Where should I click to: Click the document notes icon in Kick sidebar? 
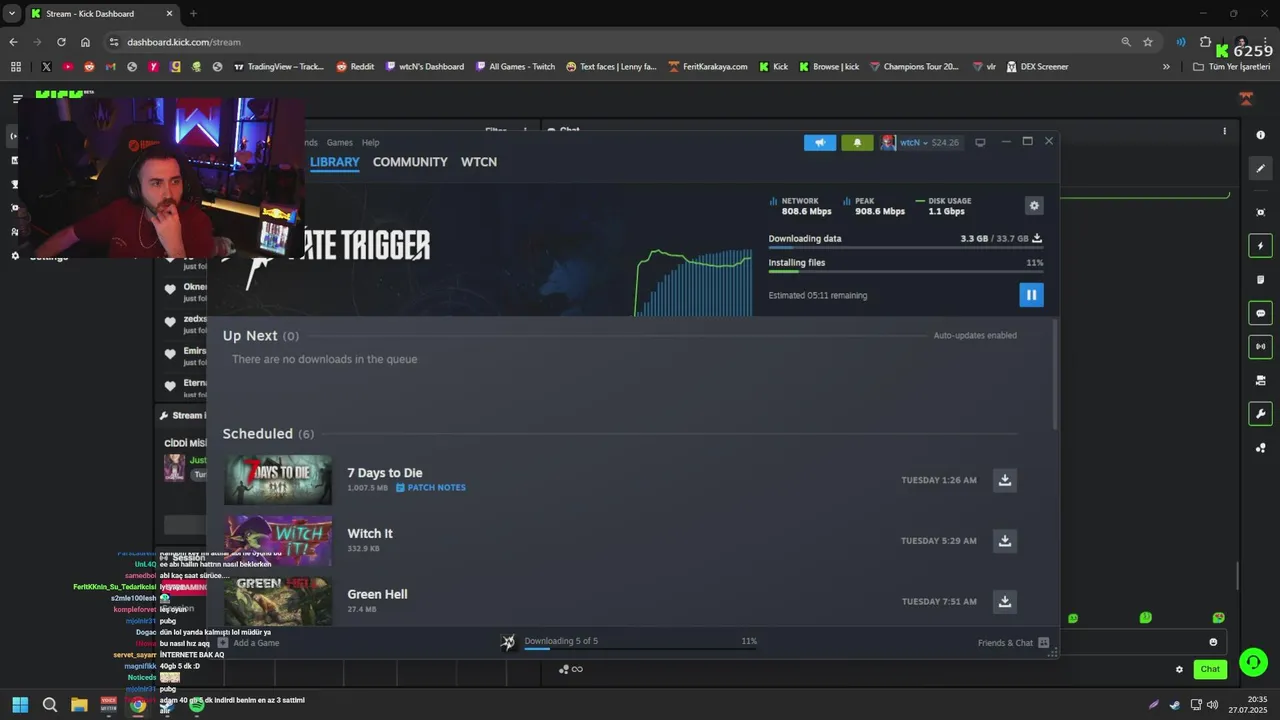click(1260, 280)
